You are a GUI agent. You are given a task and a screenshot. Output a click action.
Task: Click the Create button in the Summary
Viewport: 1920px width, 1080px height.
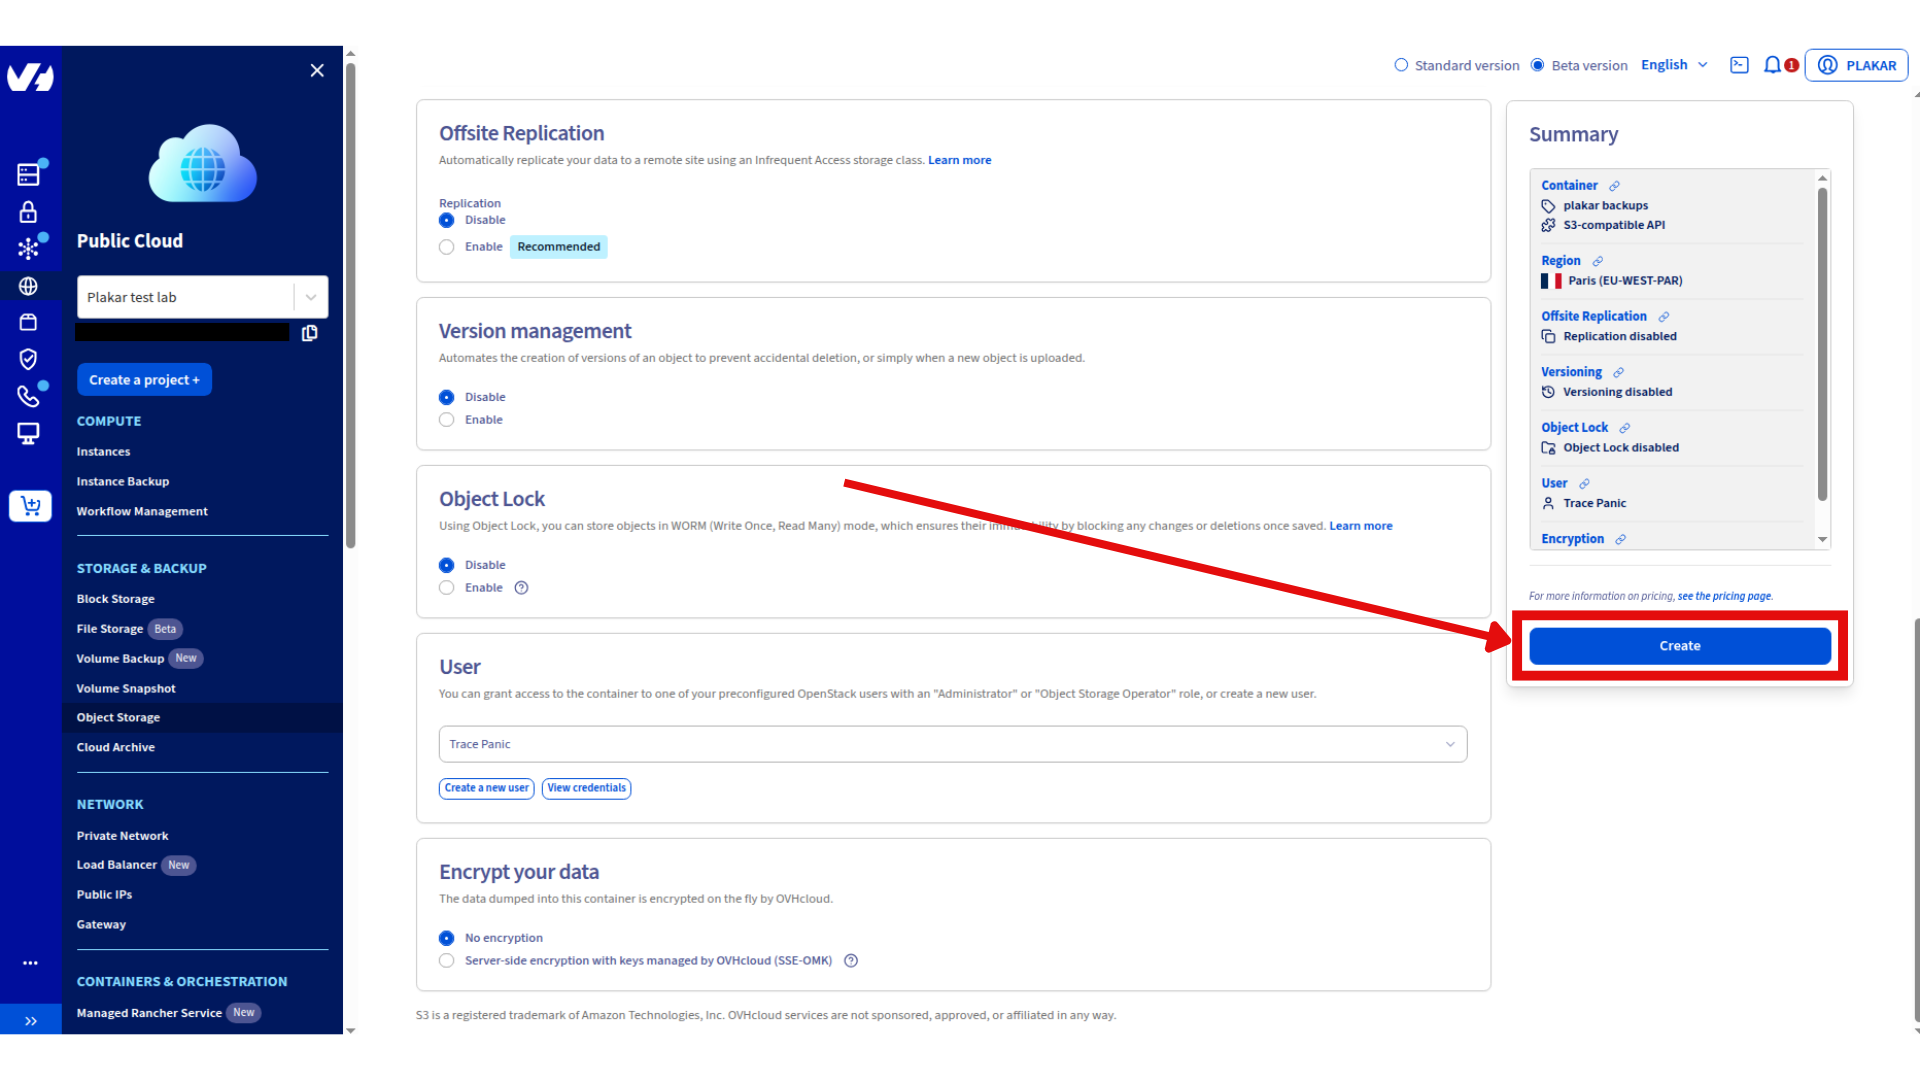(x=1679, y=645)
